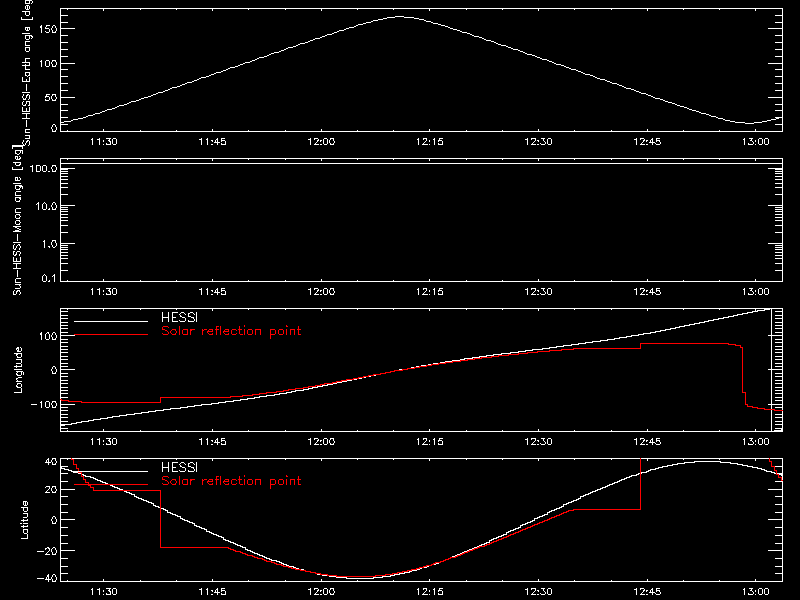Click the HESSI legend label in the Latitude plot

pyautogui.click(x=180, y=467)
